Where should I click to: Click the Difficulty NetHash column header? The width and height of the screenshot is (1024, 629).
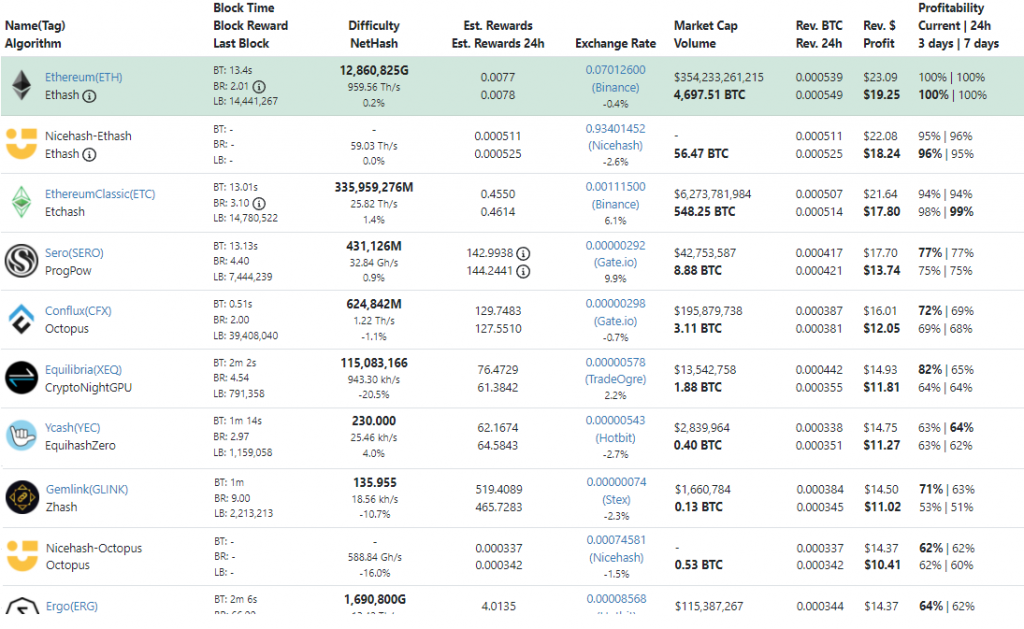point(374,34)
